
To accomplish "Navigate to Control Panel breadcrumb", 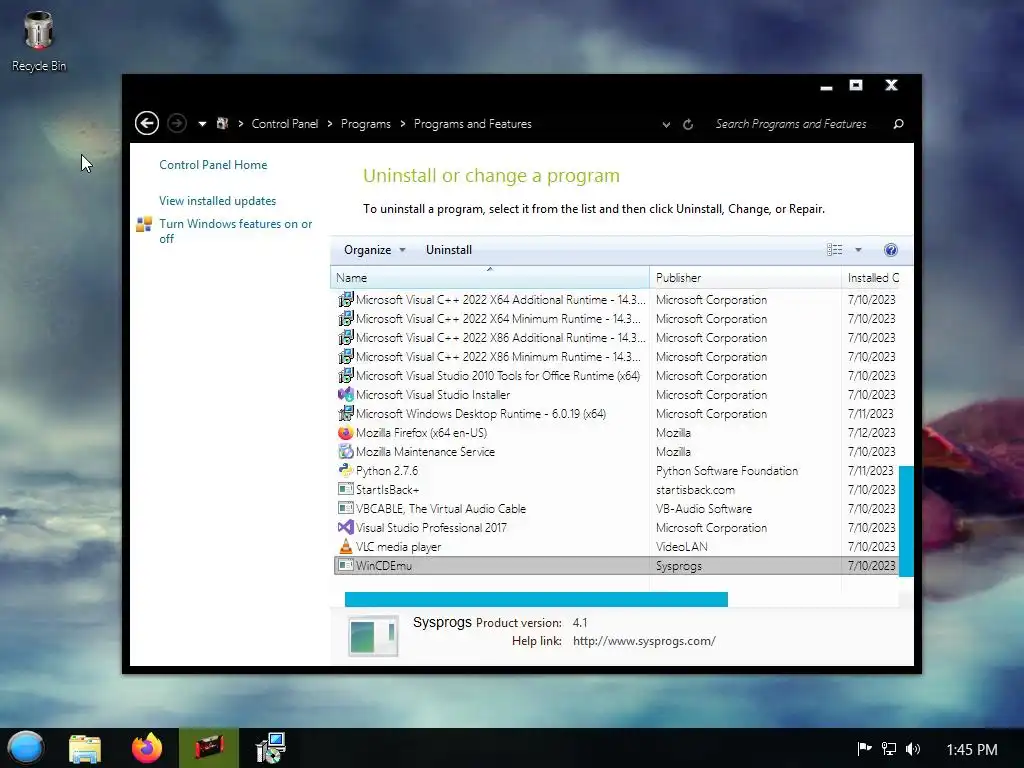I will tap(285, 123).
